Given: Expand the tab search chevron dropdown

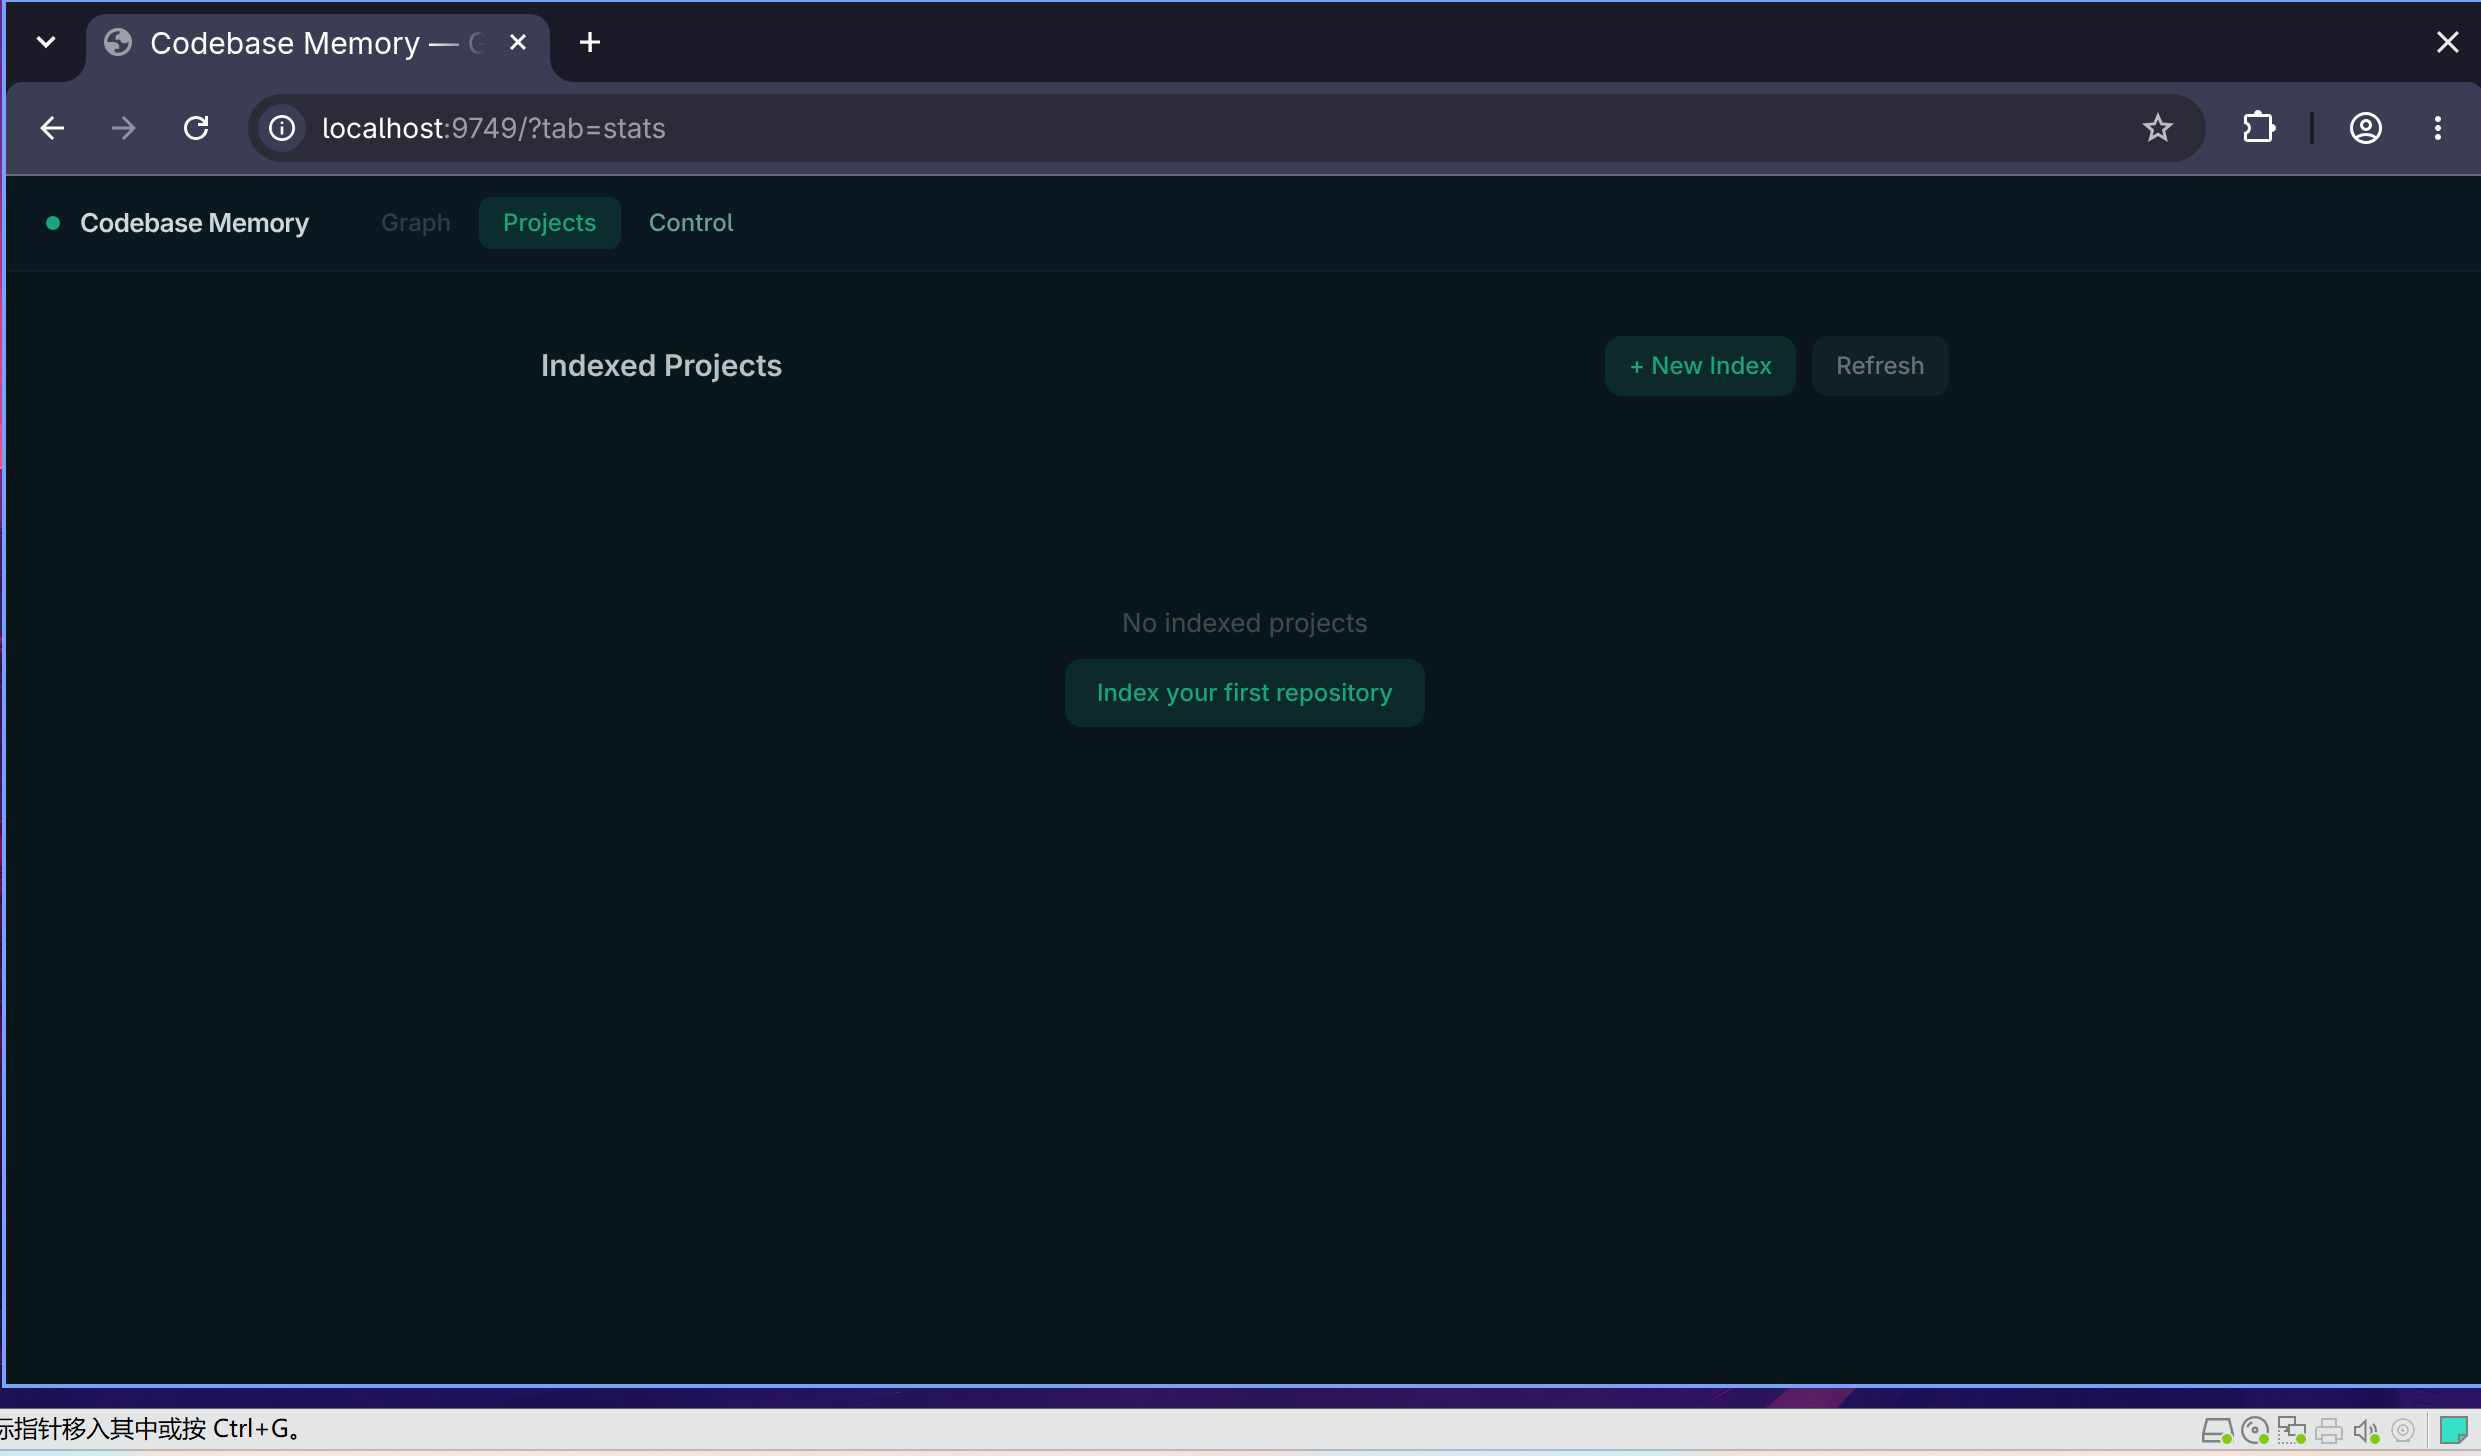Looking at the screenshot, I should point(45,42).
